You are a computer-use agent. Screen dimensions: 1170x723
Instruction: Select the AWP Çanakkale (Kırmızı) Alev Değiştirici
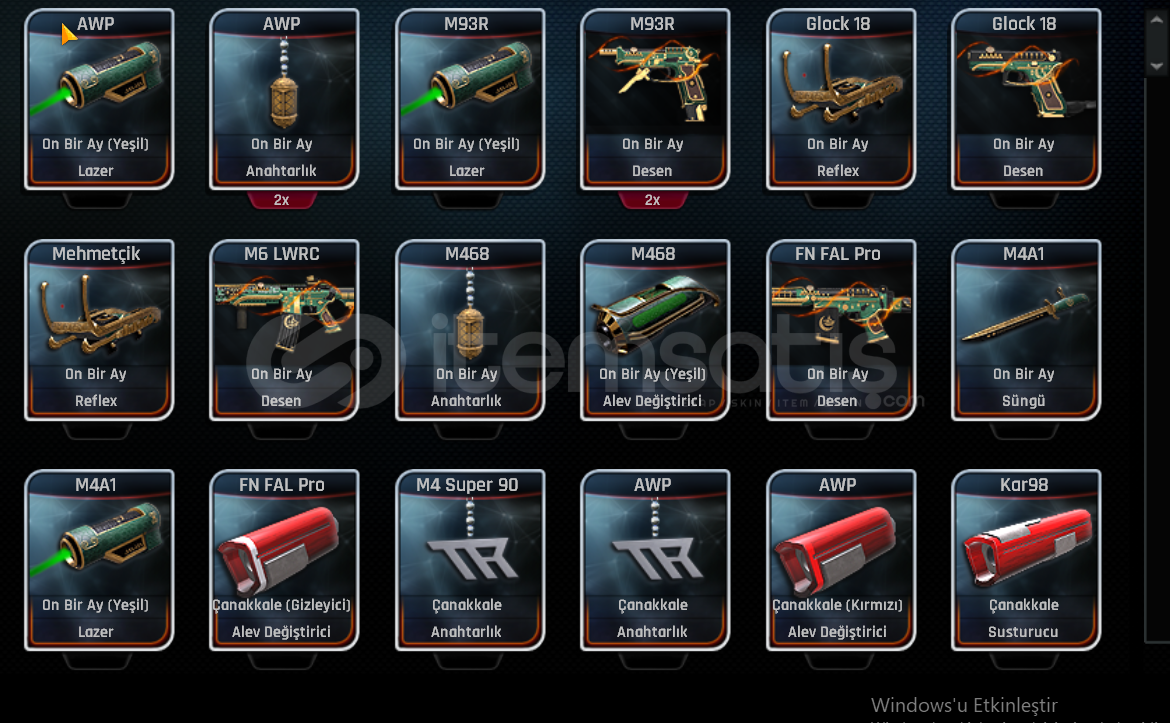[x=841, y=560]
